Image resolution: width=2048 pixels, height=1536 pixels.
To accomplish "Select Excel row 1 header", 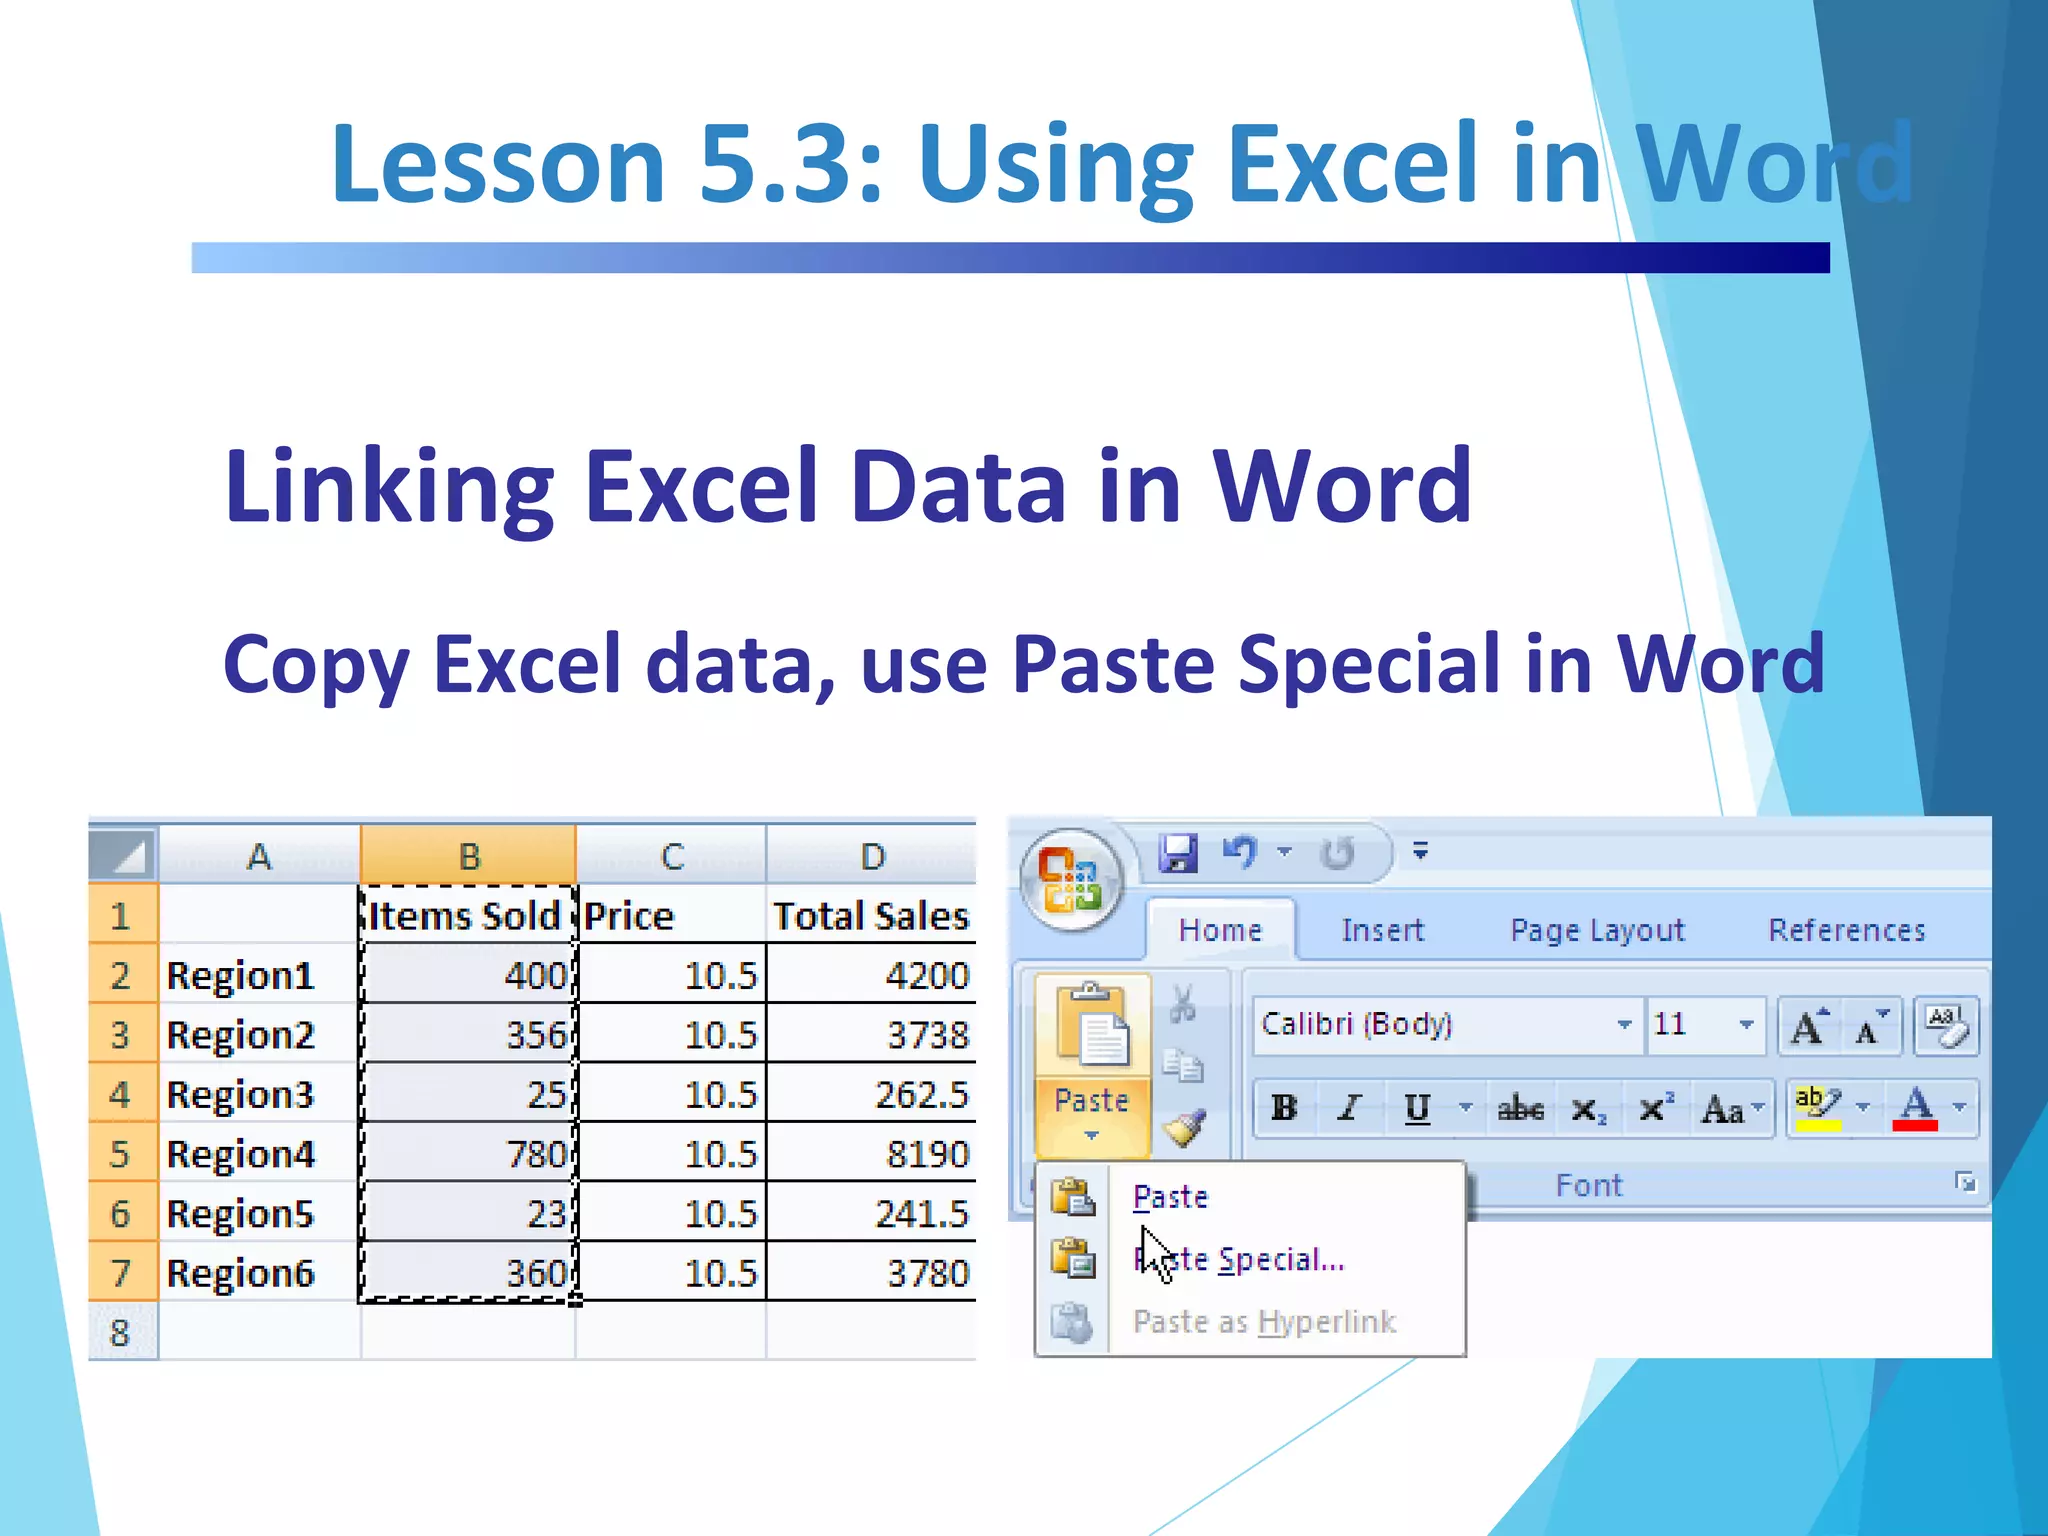I will pyautogui.click(x=123, y=914).
